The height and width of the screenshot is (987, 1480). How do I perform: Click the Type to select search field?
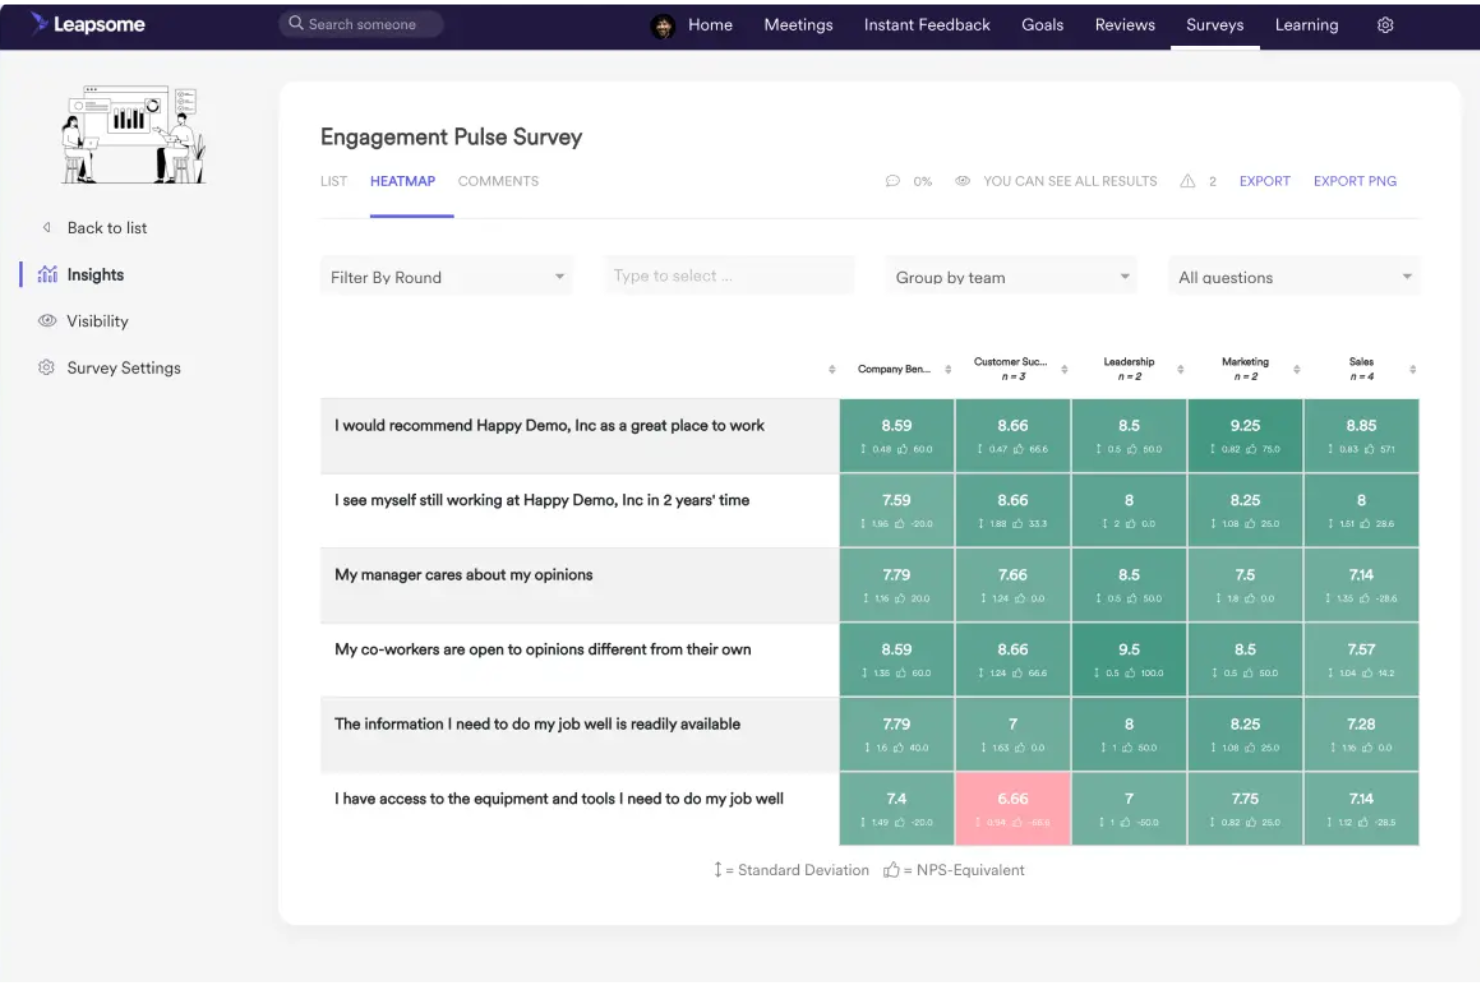[x=728, y=275]
